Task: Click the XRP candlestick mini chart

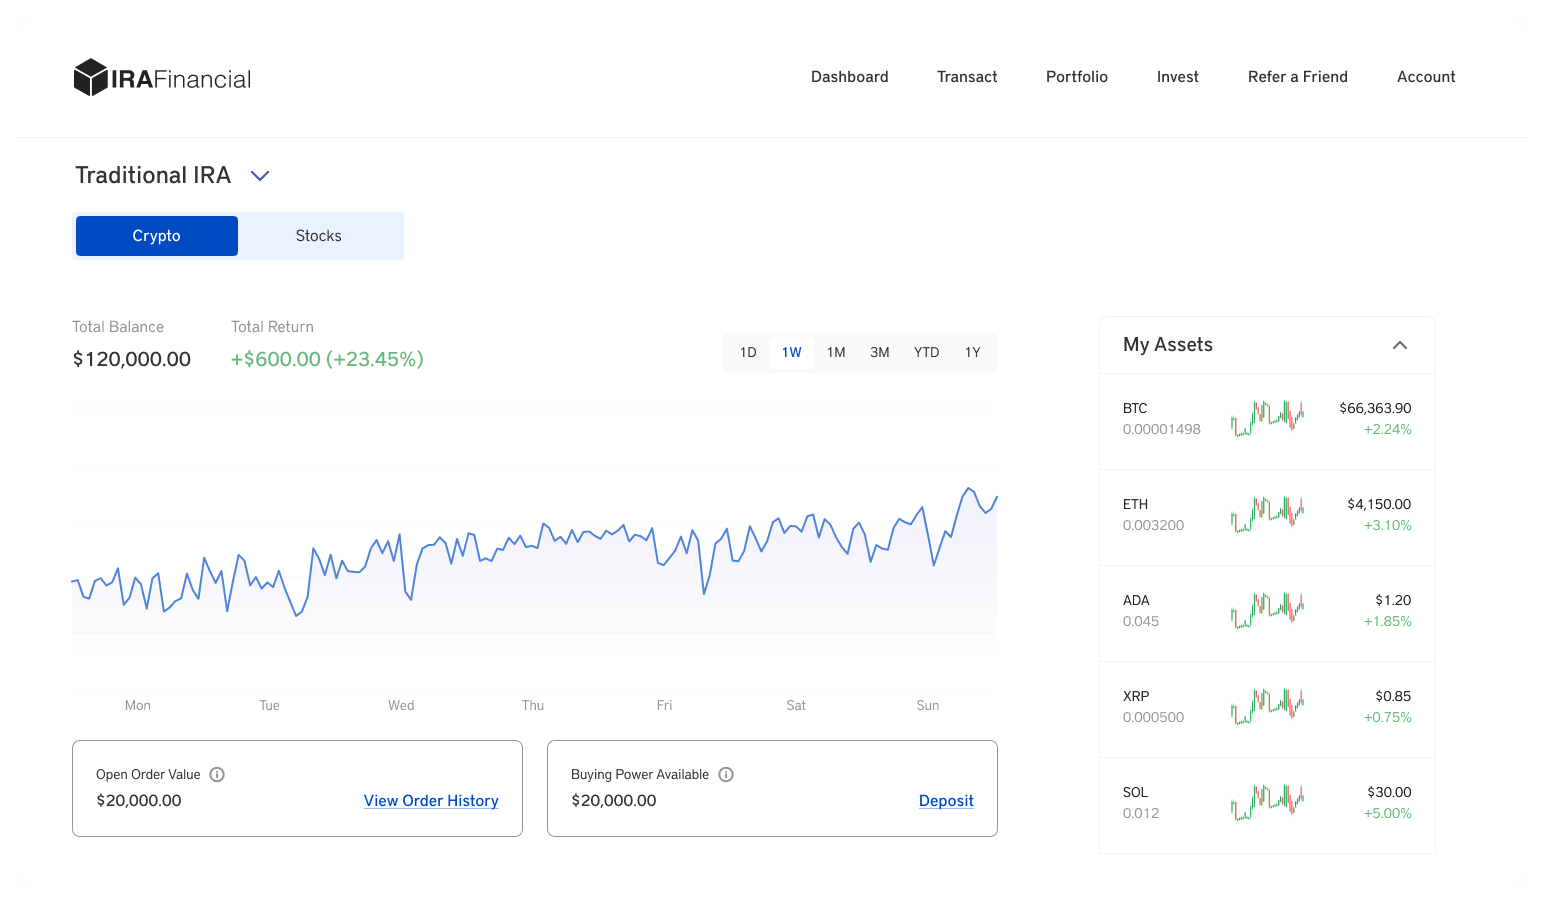Action: pyautogui.click(x=1267, y=707)
